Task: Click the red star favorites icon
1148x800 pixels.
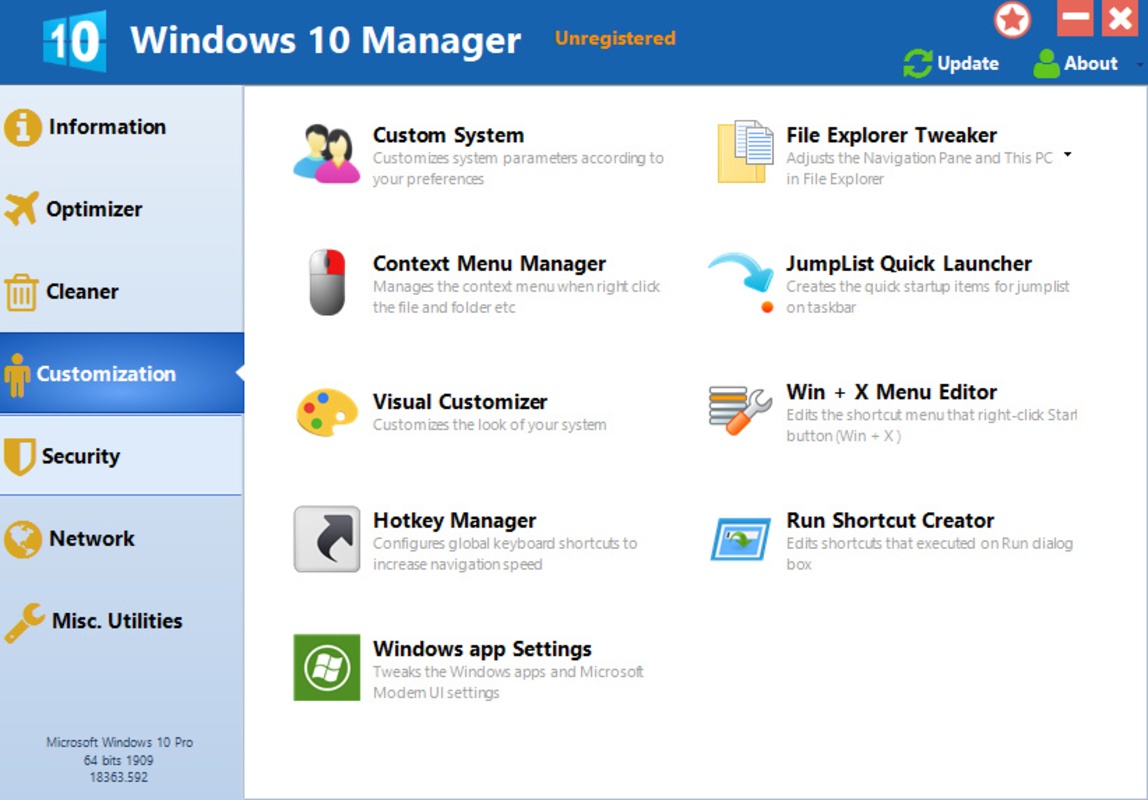Action: 1012,20
